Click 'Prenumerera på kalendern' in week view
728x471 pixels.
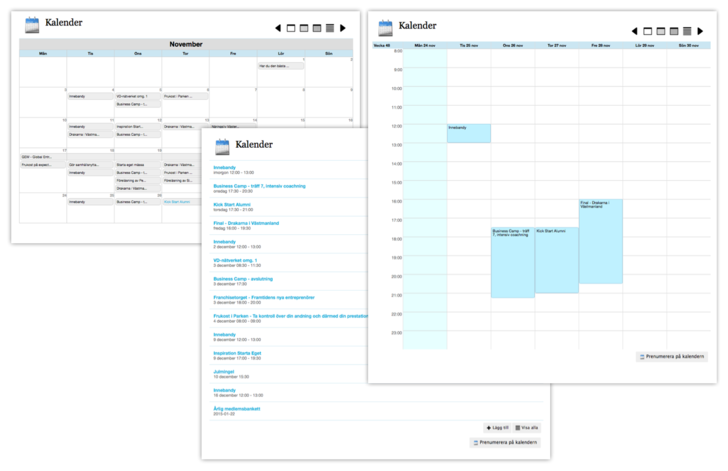(x=672, y=356)
